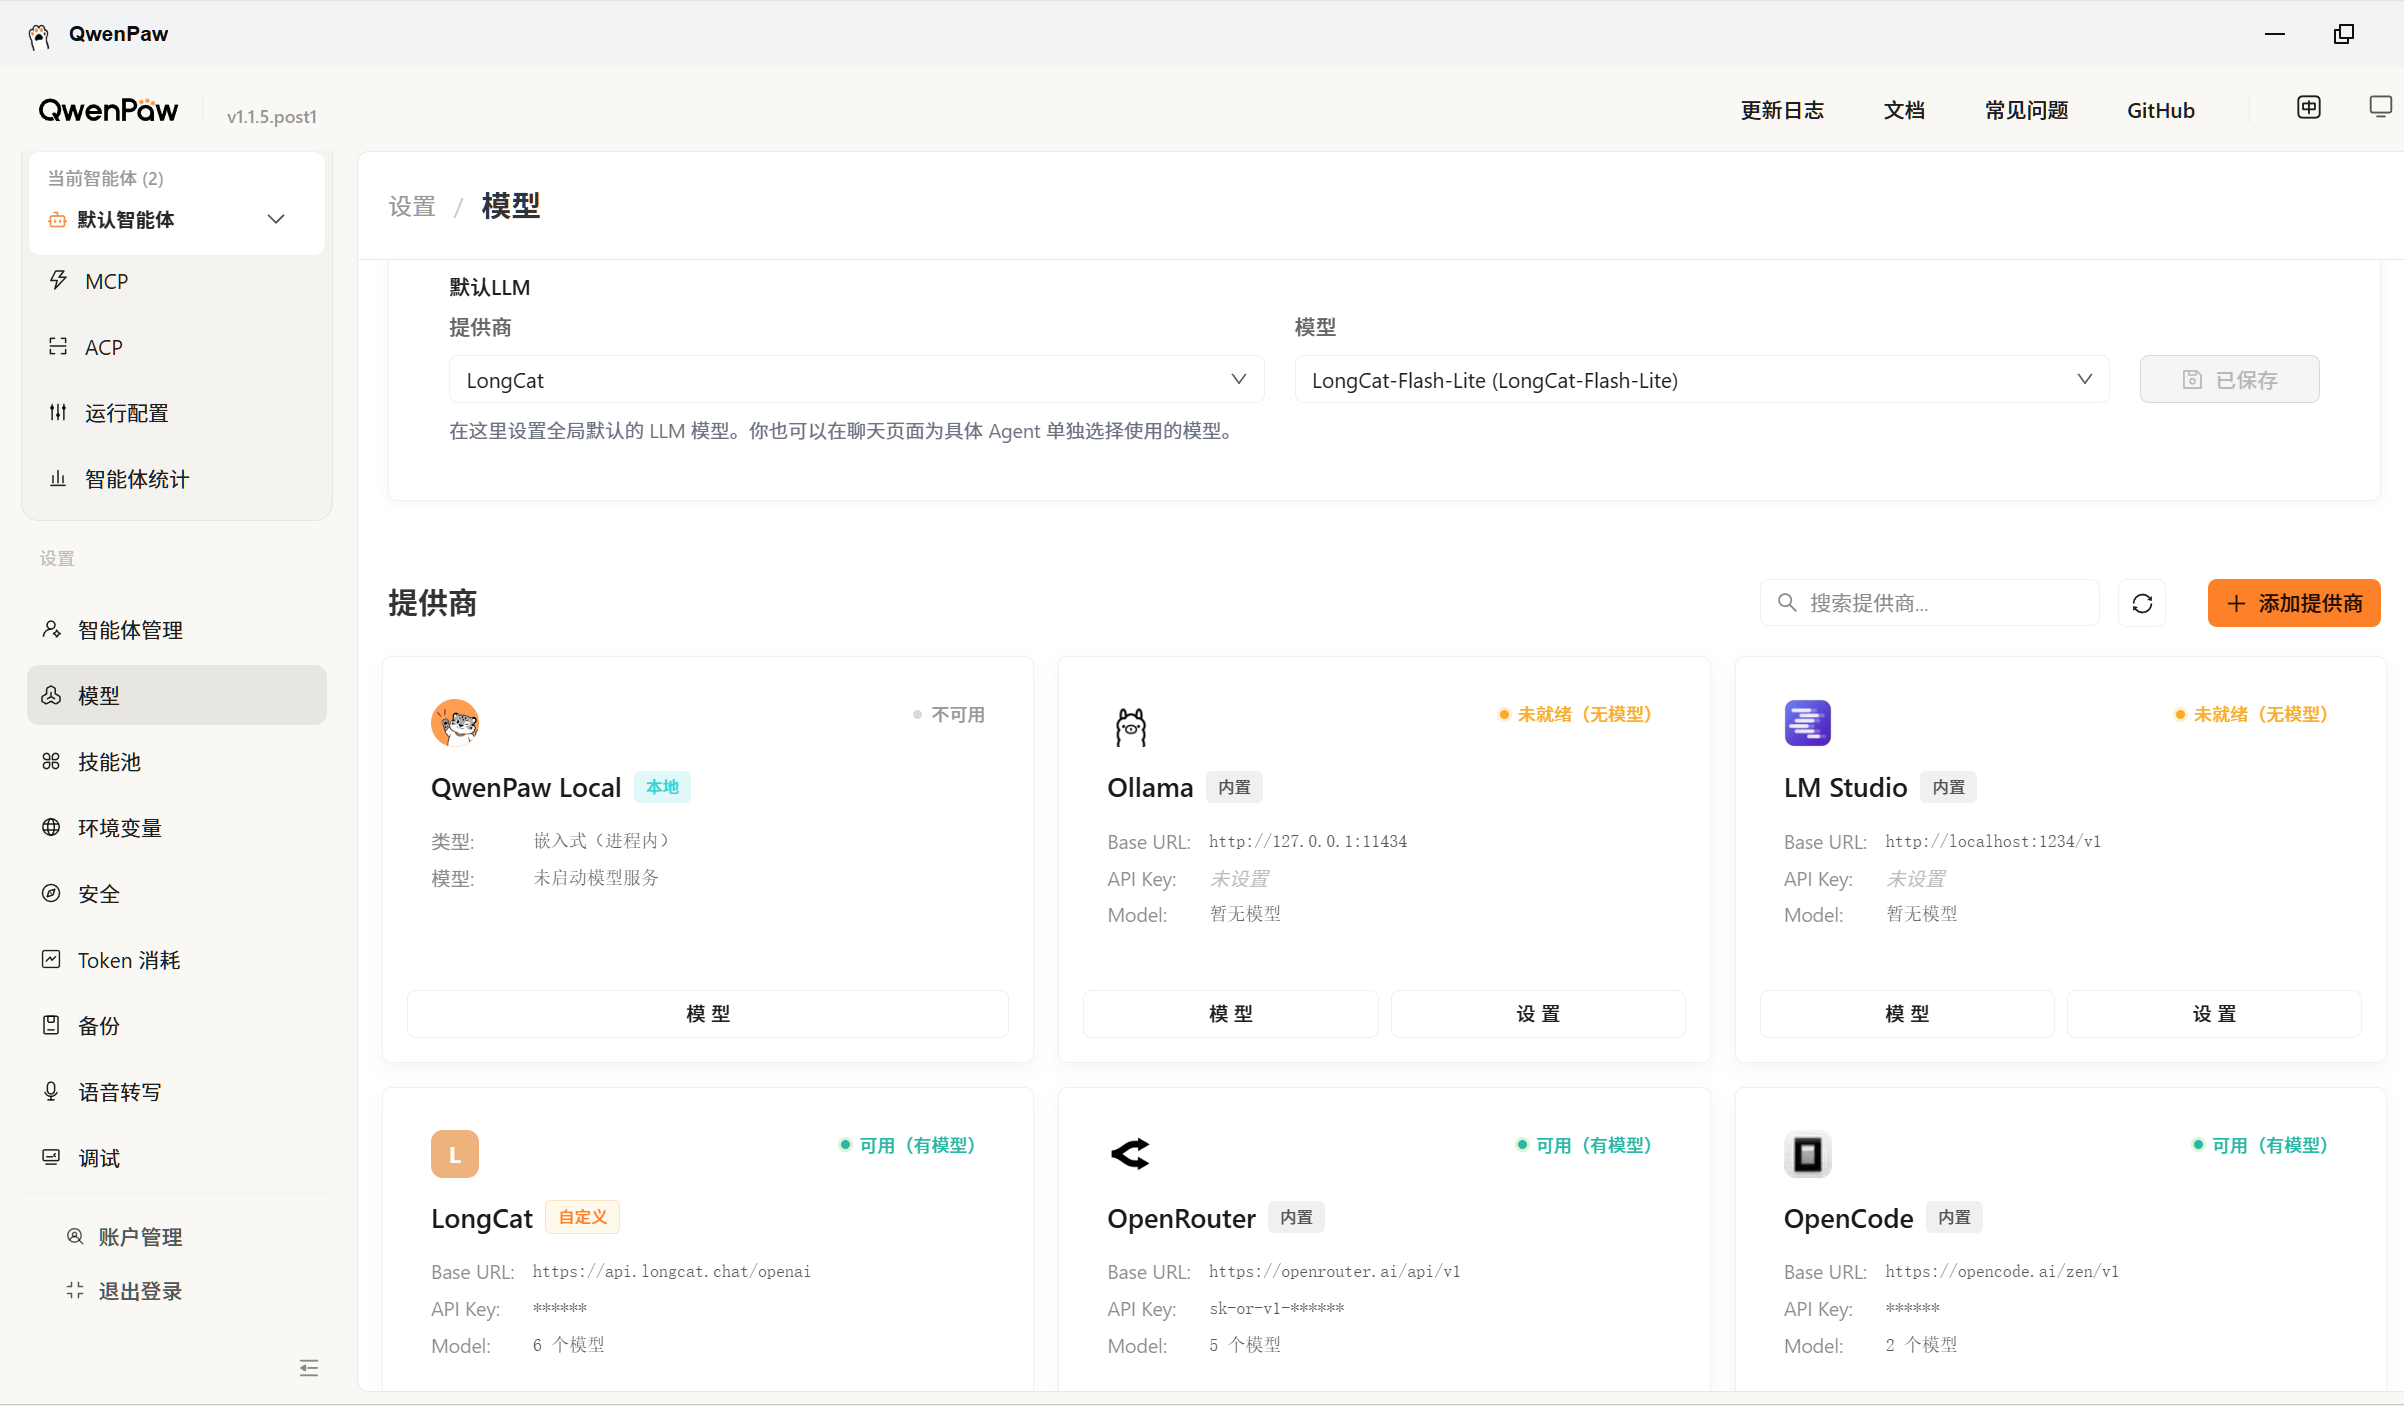Select 模型 in the settings sidebar
Viewport: 2404px width, 1406px height.
tap(177, 695)
